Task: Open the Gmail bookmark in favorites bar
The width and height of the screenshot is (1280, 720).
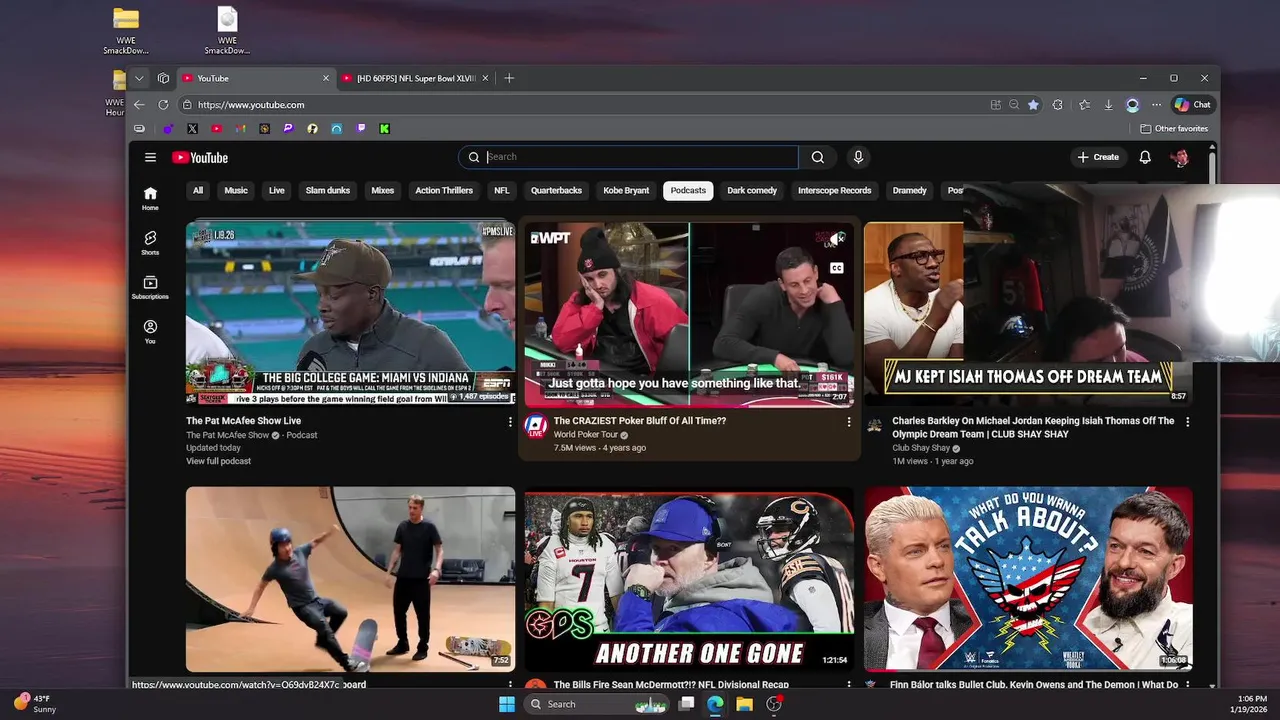Action: 240,128
